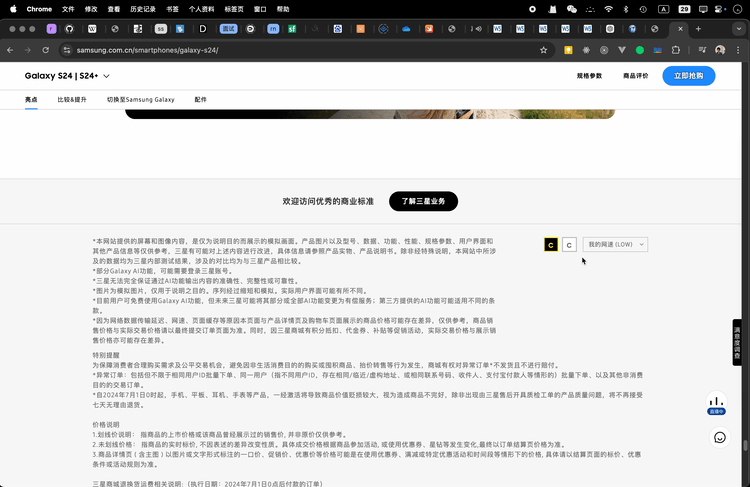Click the address bar URL field
This screenshot has width=750, height=487.
click(x=306, y=50)
